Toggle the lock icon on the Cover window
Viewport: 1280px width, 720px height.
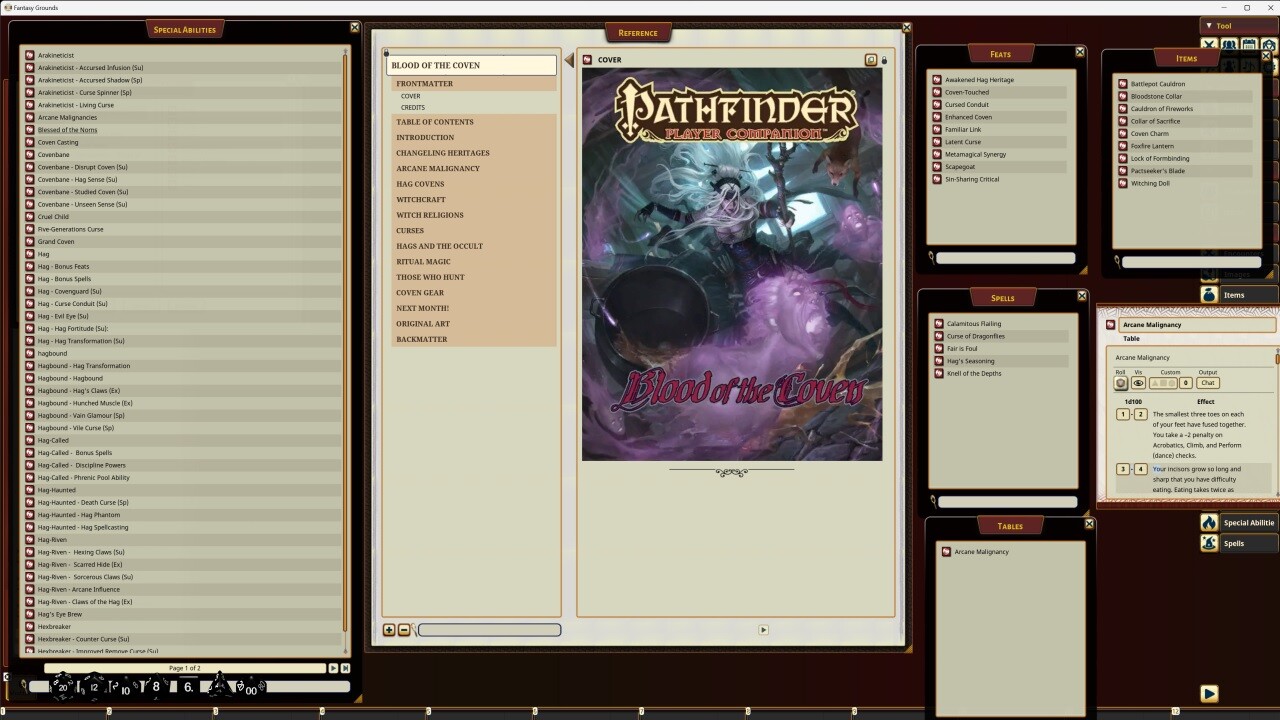tap(886, 60)
